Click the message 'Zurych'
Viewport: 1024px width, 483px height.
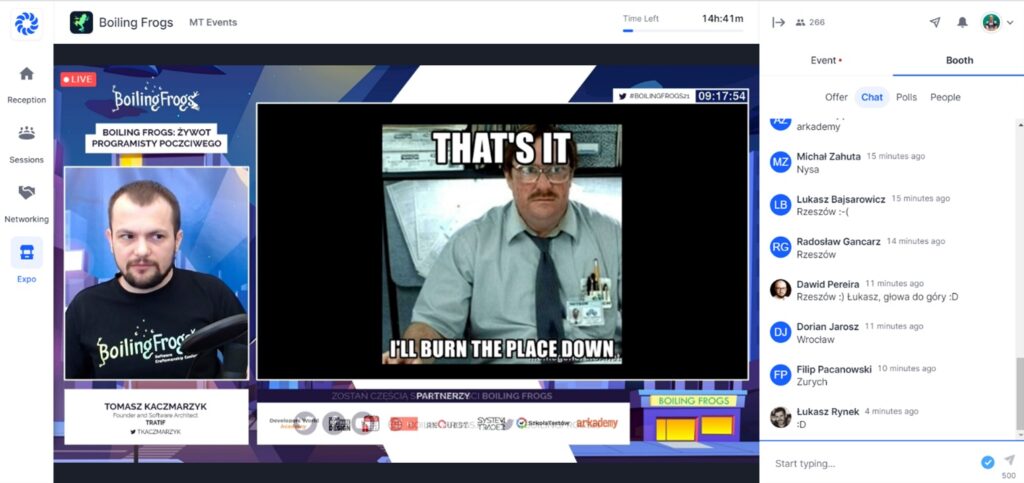point(812,382)
